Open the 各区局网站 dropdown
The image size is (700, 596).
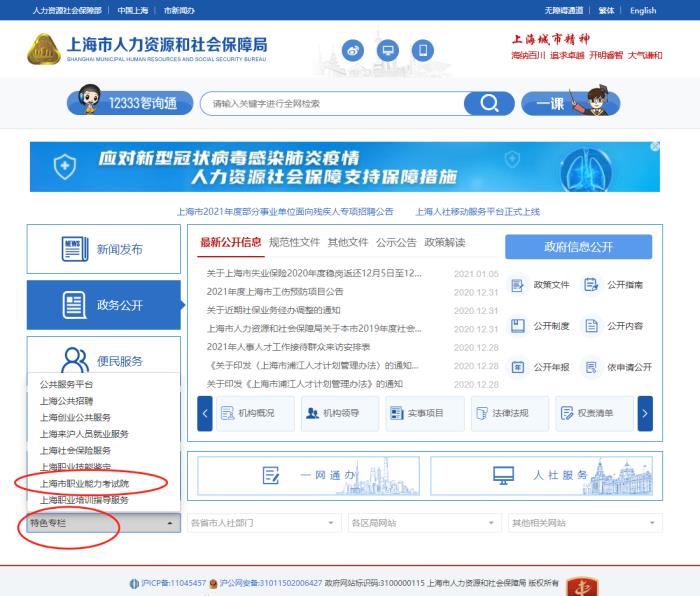pyautogui.click(x=423, y=523)
